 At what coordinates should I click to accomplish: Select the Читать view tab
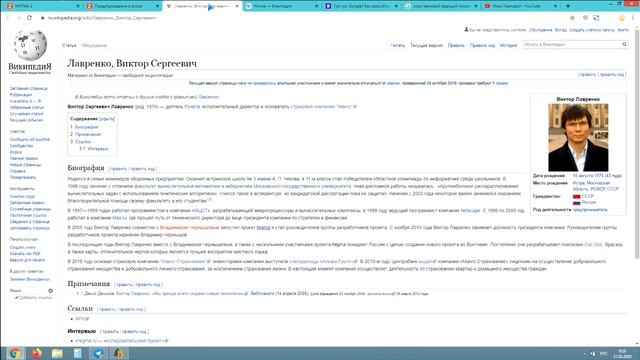pyautogui.click(x=398, y=45)
